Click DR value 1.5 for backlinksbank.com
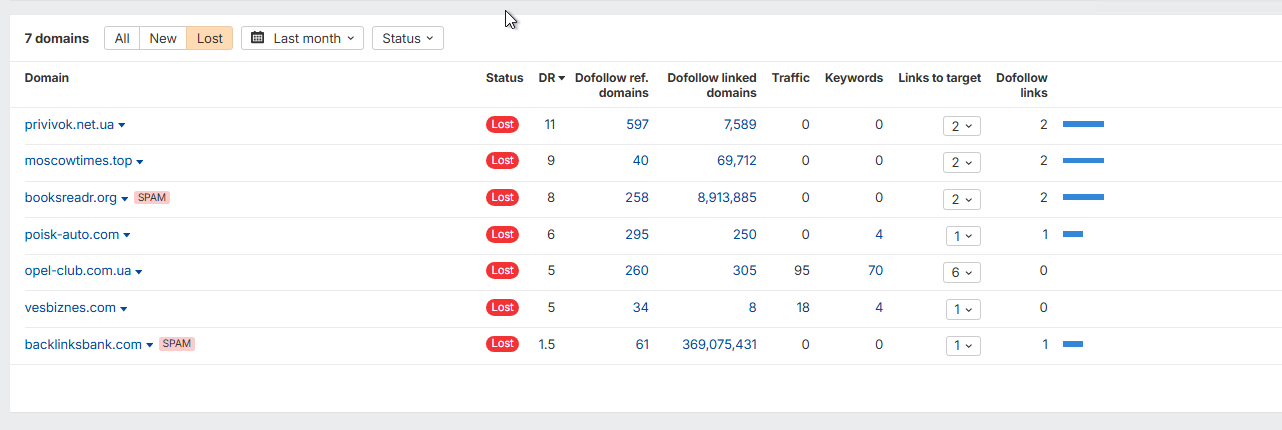The image size is (1282, 430). (x=547, y=345)
